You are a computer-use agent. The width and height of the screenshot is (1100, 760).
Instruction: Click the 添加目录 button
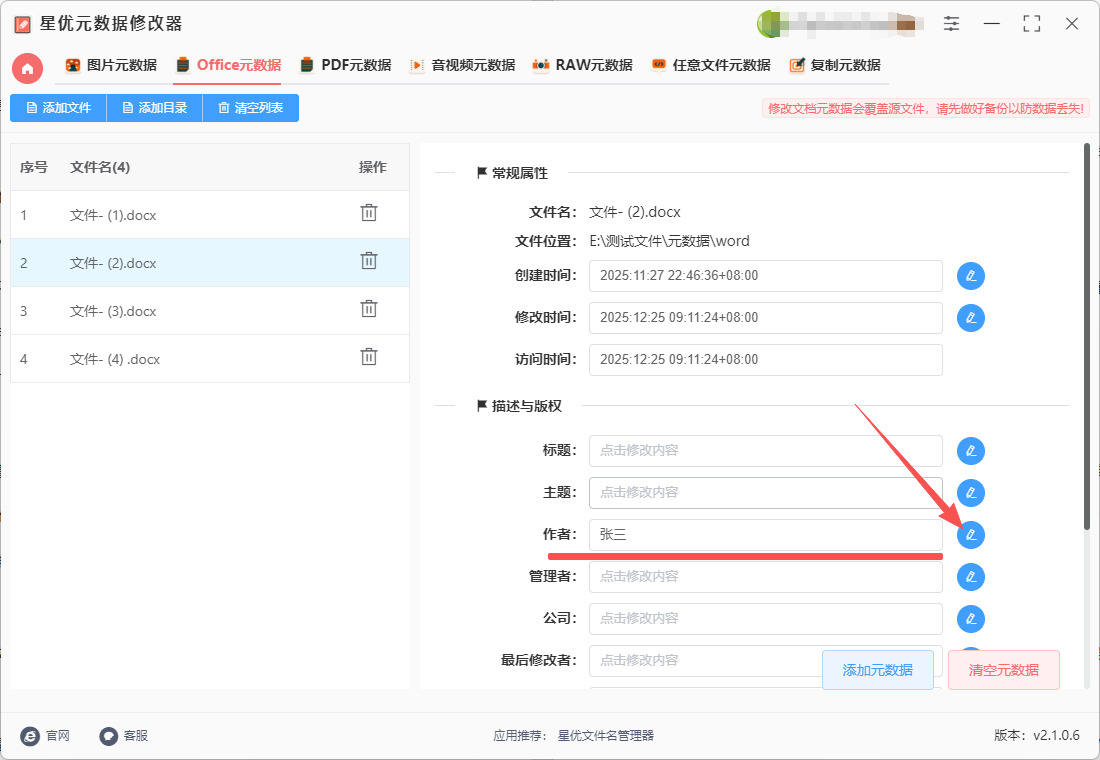[x=154, y=108]
